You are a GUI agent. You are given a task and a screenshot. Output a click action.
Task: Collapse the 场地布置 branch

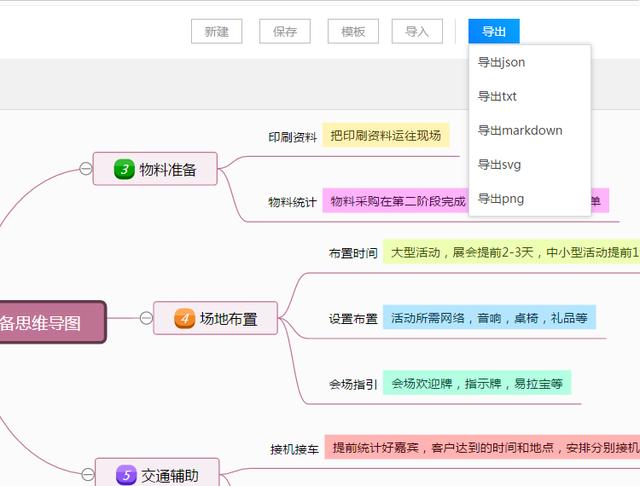point(145,319)
